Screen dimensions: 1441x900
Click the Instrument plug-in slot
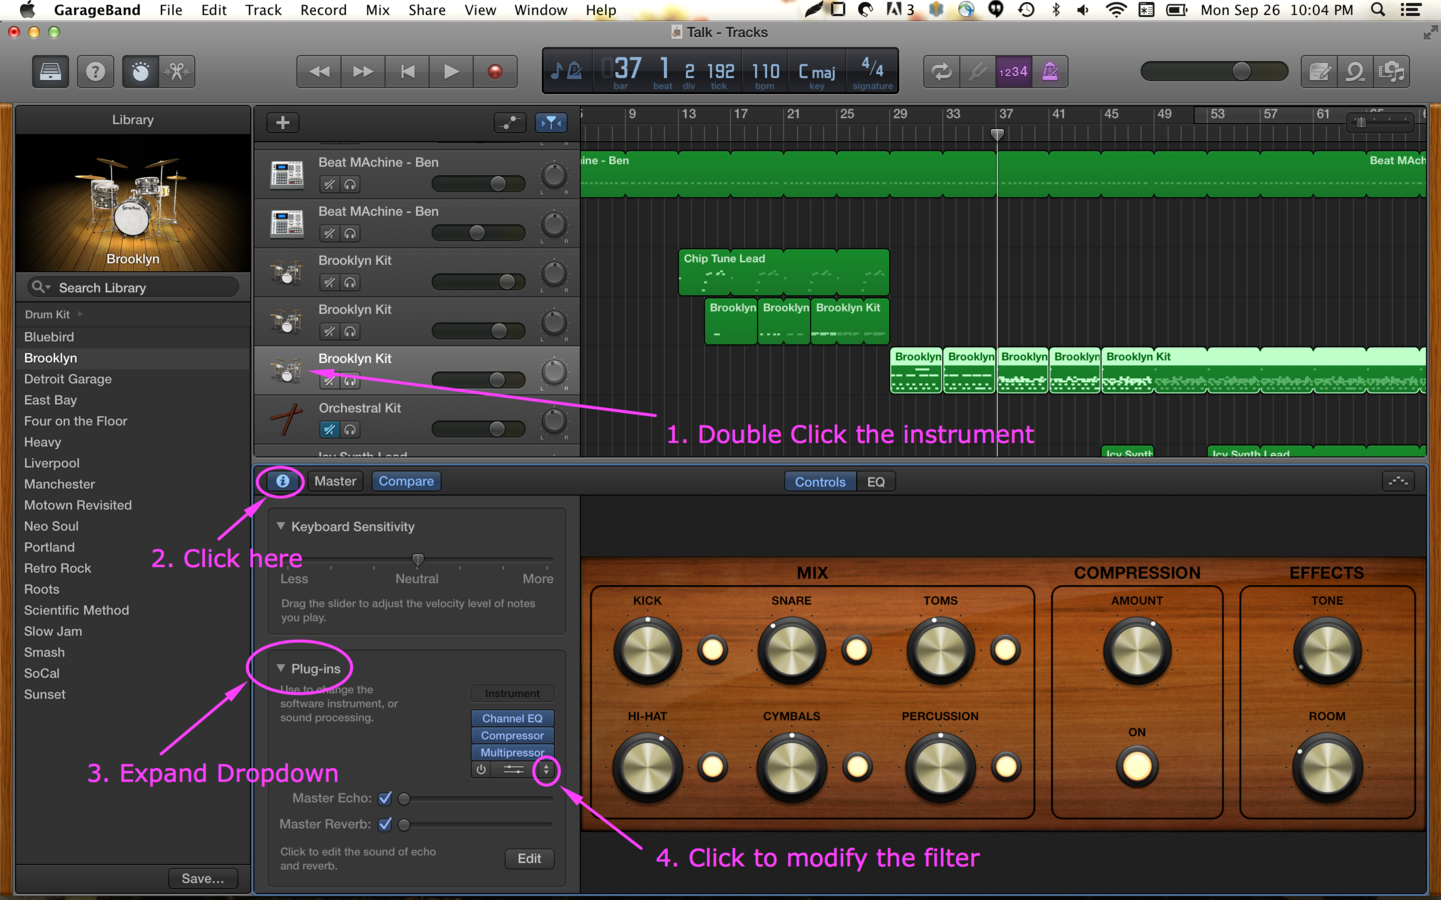pos(512,693)
